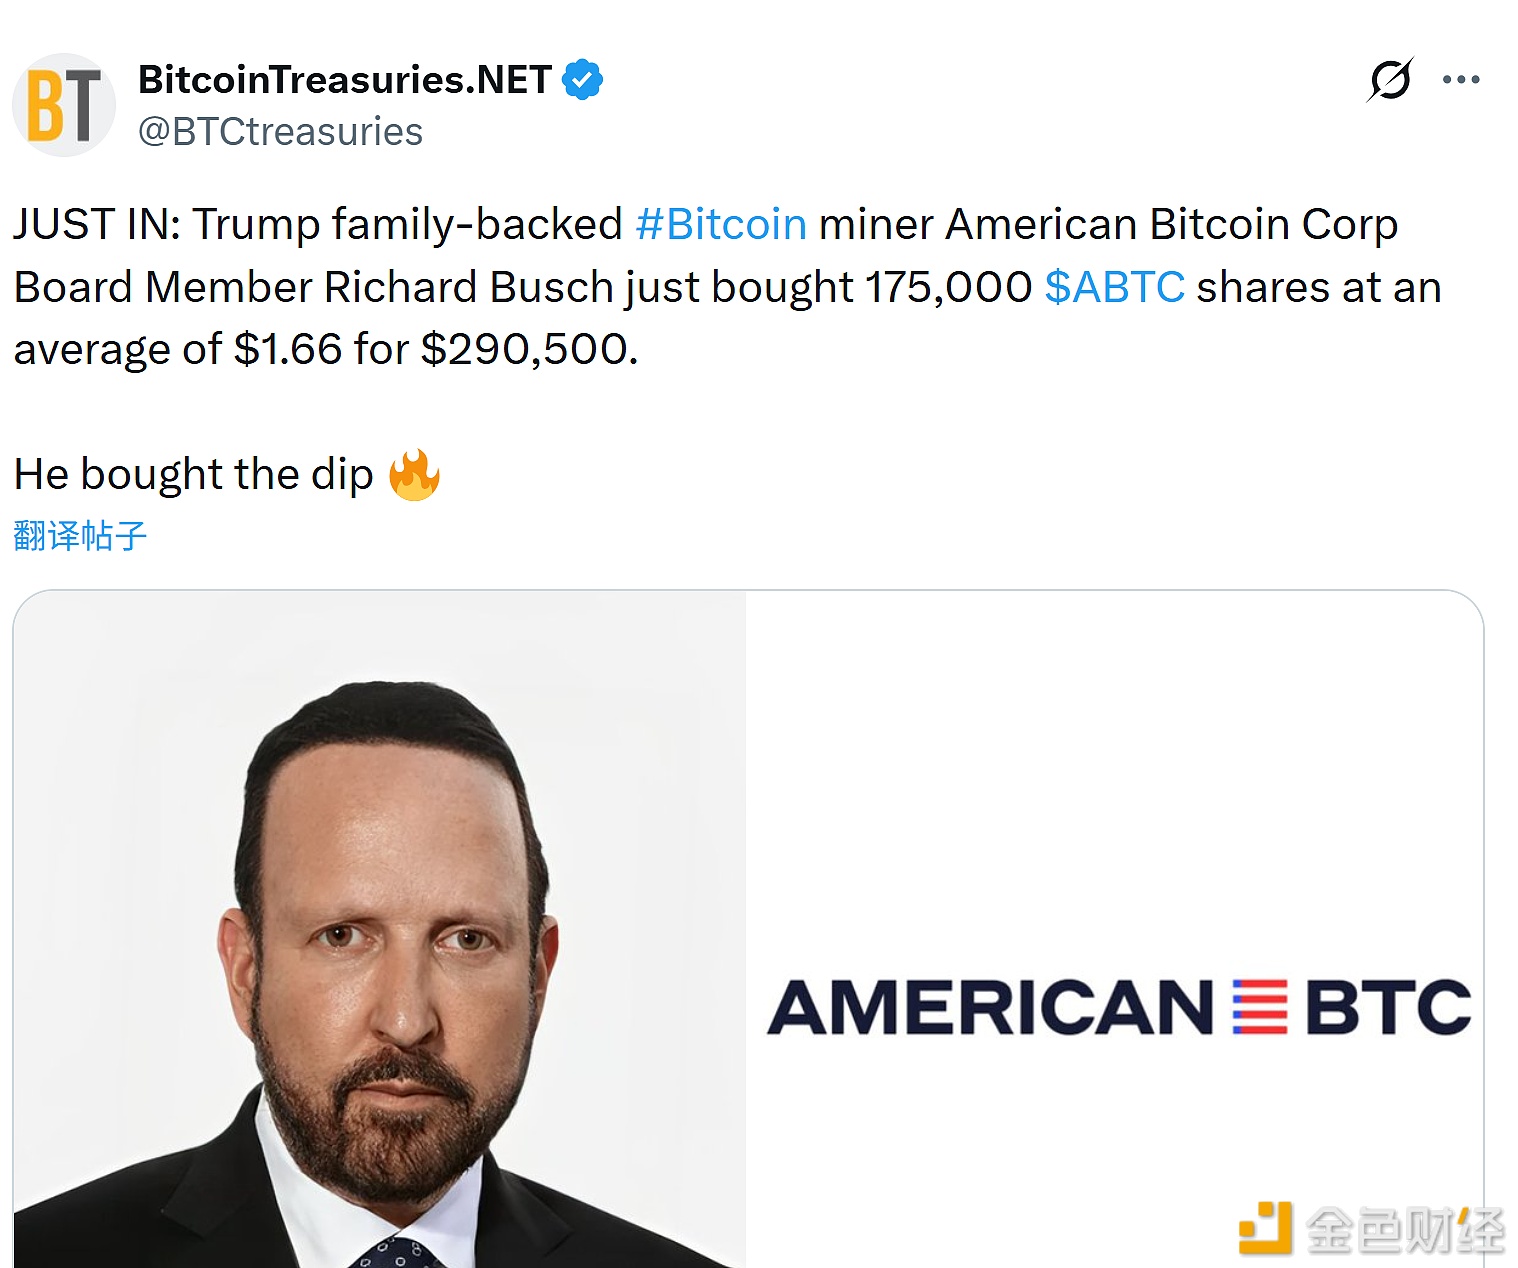The image size is (1518, 1268).
Task: Open the #Bitcoin hashtag page
Action: click(722, 224)
